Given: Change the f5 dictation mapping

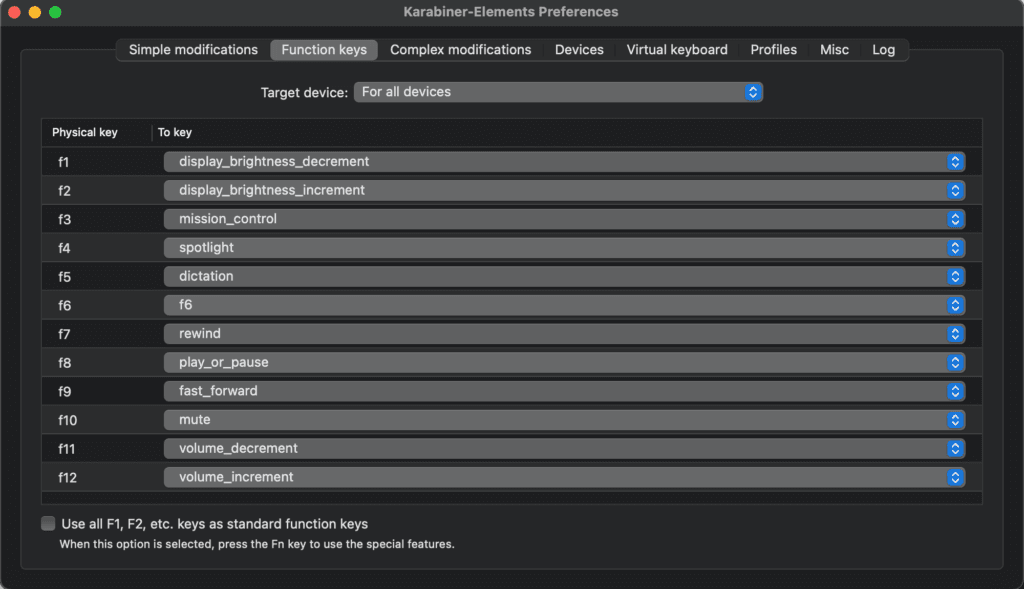Looking at the screenshot, I should tap(564, 276).
